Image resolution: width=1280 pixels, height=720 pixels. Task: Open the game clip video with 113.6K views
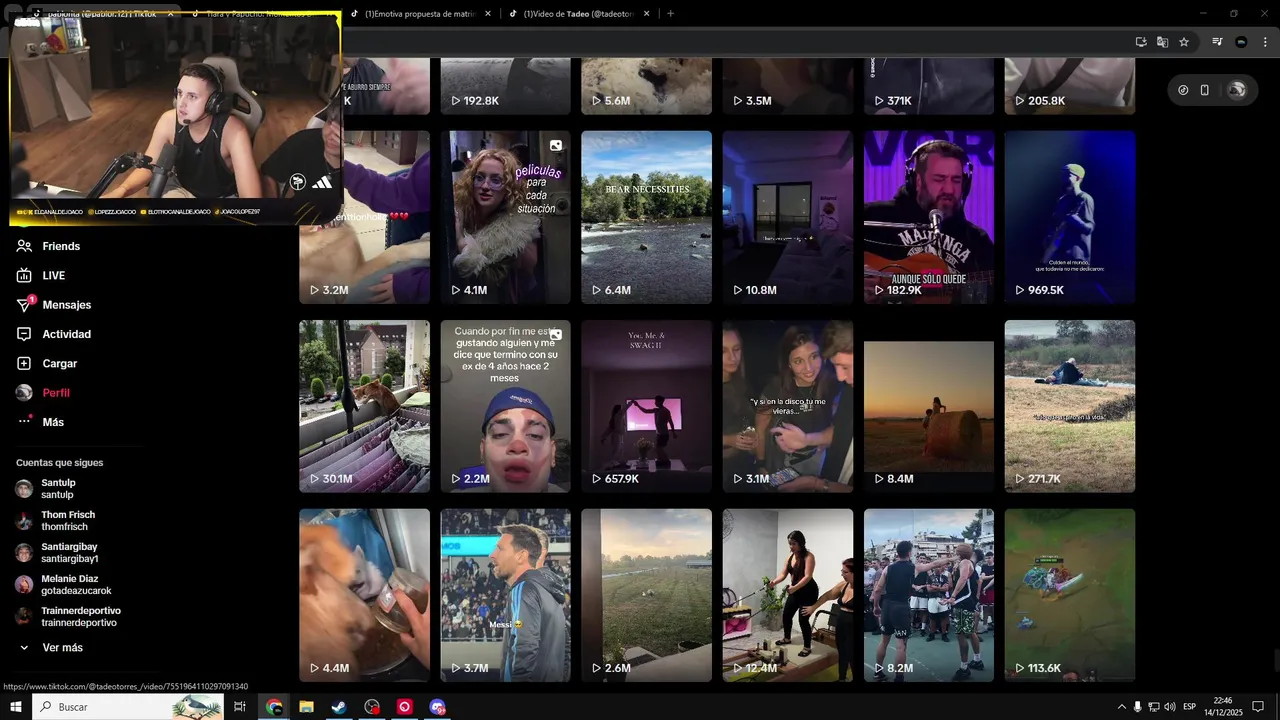[x=1070, y=595]
